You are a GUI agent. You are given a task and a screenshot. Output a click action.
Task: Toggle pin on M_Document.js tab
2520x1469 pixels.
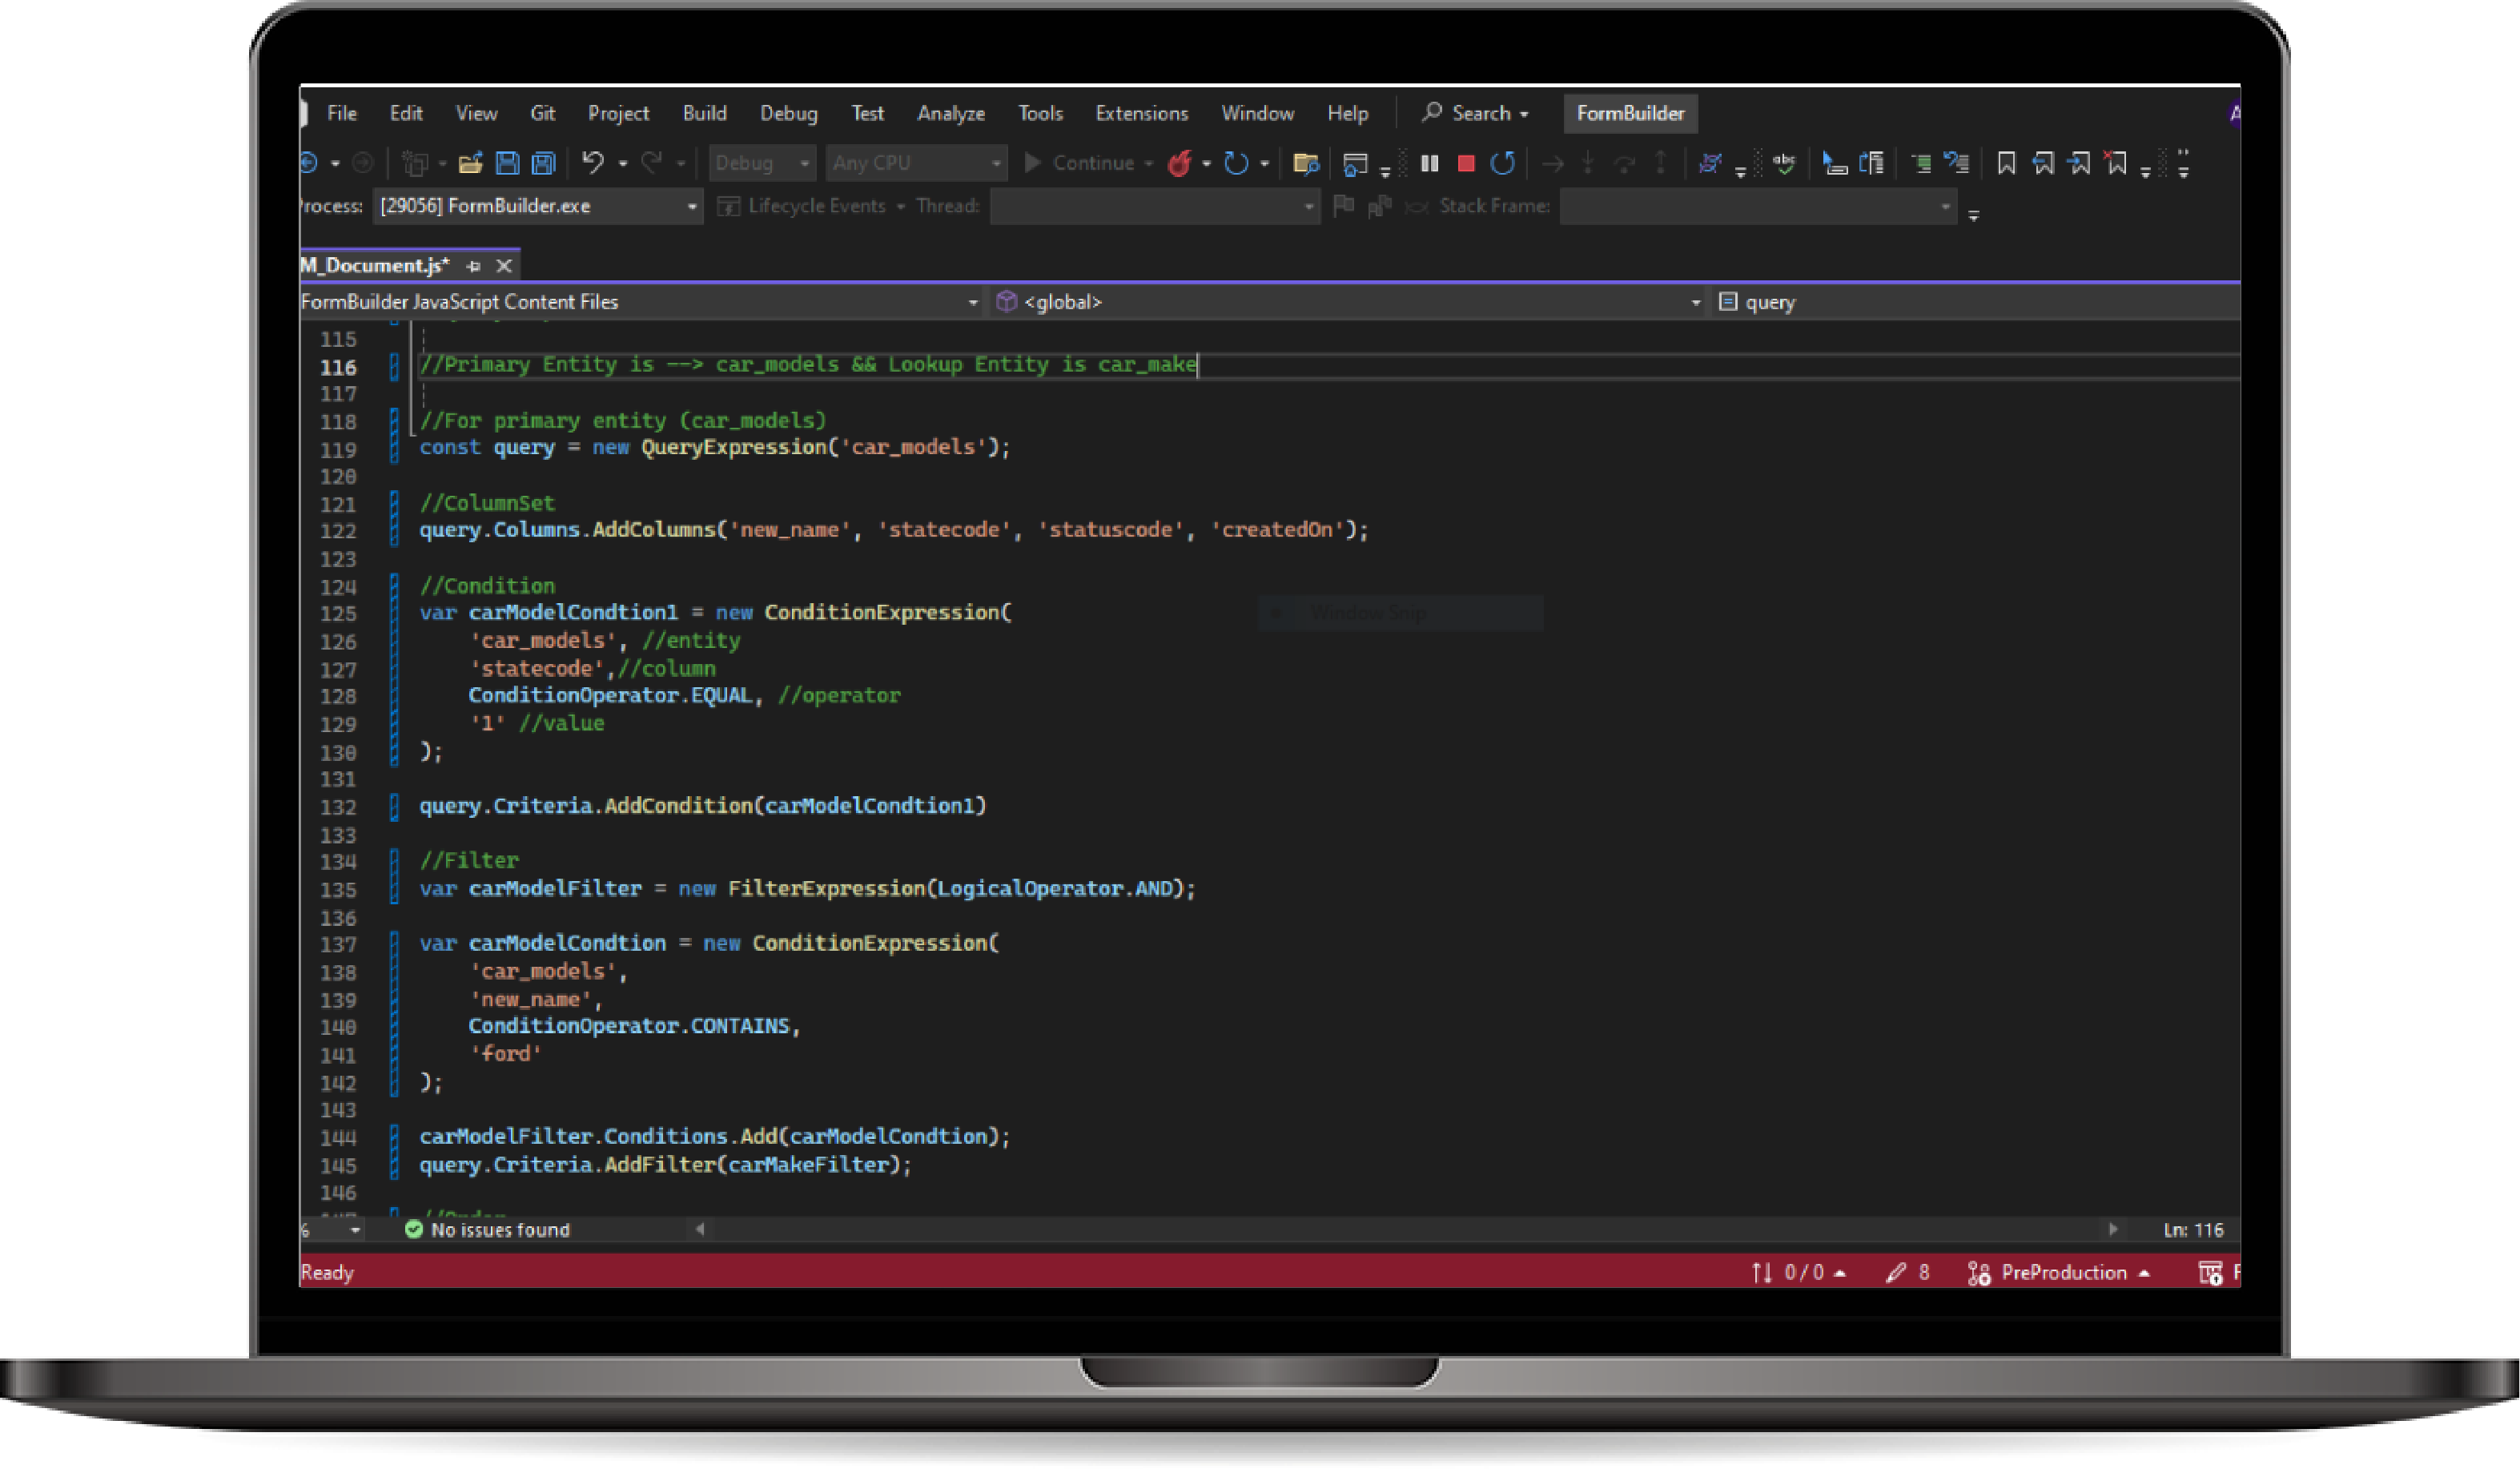point(474,266)
